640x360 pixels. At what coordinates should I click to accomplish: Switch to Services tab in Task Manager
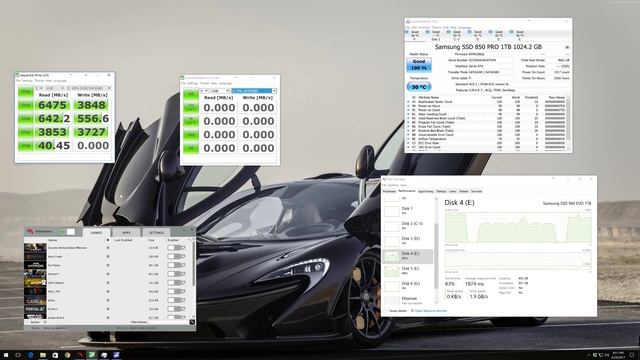[x=476, y=191]
